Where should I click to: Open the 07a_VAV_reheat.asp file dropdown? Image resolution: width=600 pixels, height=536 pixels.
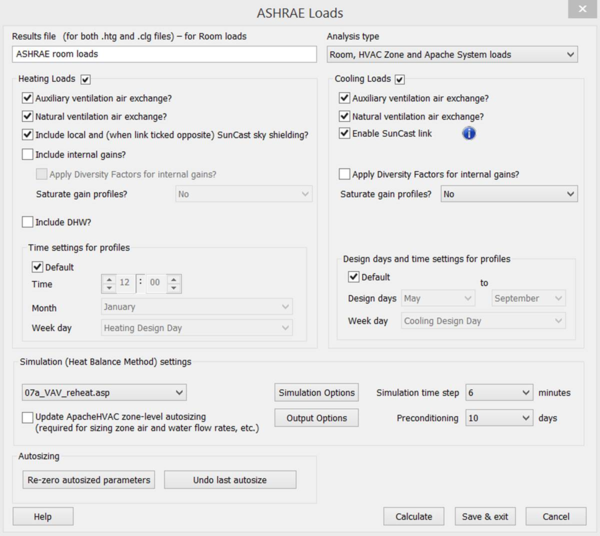pos(103,392)
